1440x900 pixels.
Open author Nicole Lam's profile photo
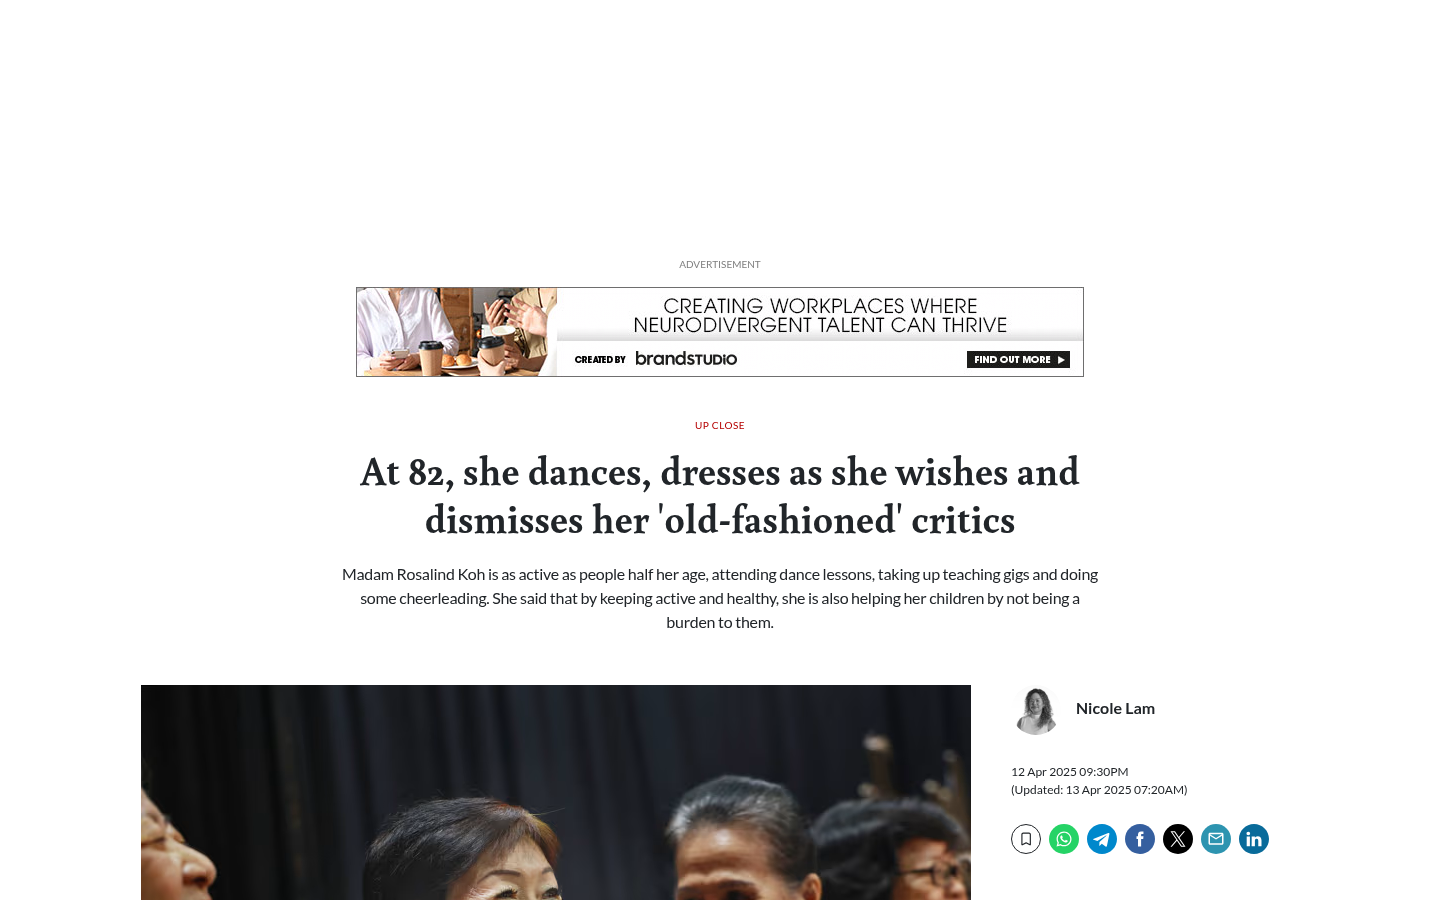pos(1036,710)
